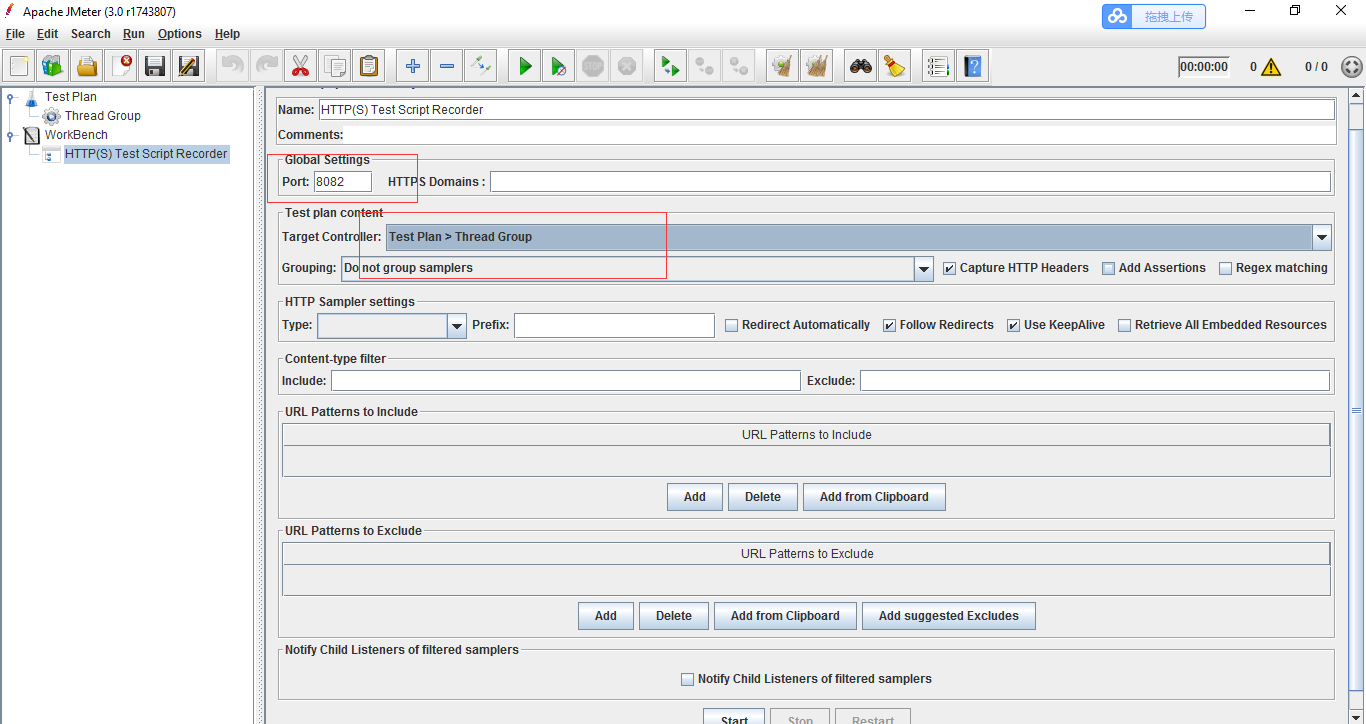The image size is (1366, 724).
Task: Save the test plan with floppy icon
Action: click(x=155, y=66)
